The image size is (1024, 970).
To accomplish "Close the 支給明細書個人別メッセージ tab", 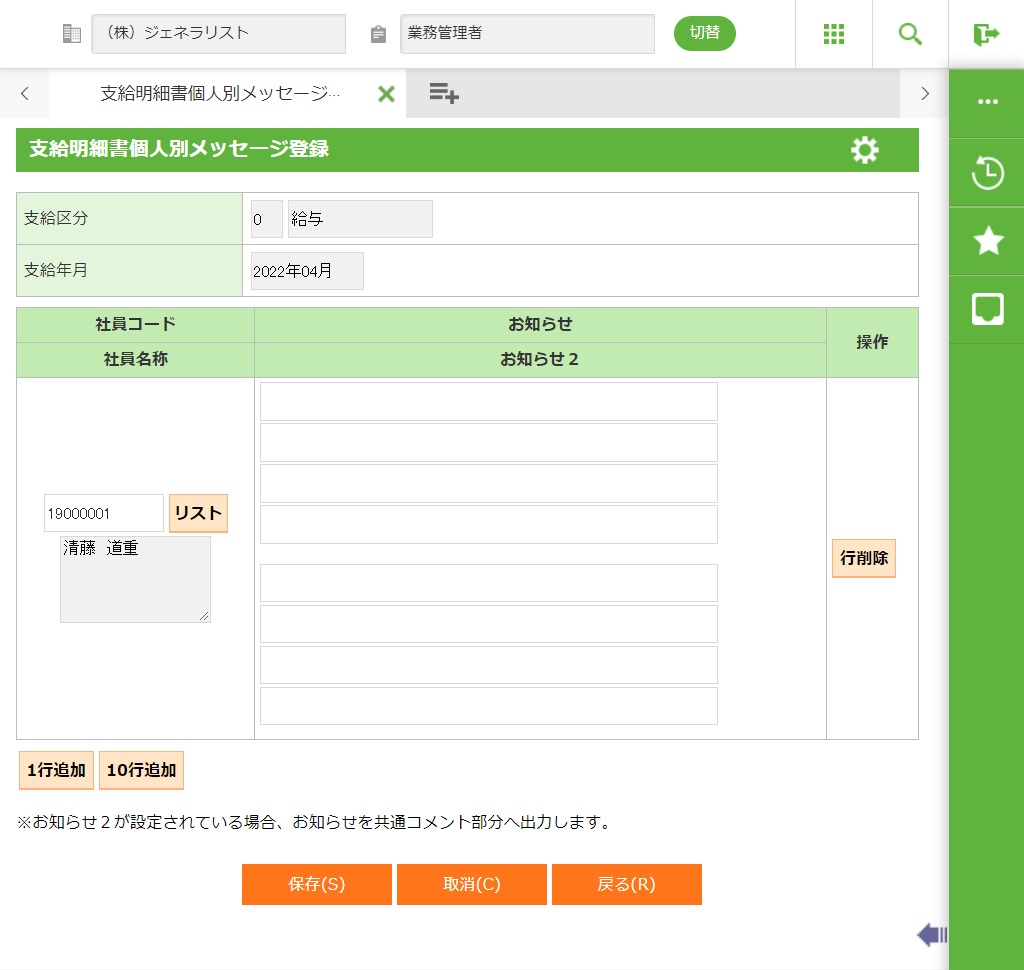I will point(386,94).
